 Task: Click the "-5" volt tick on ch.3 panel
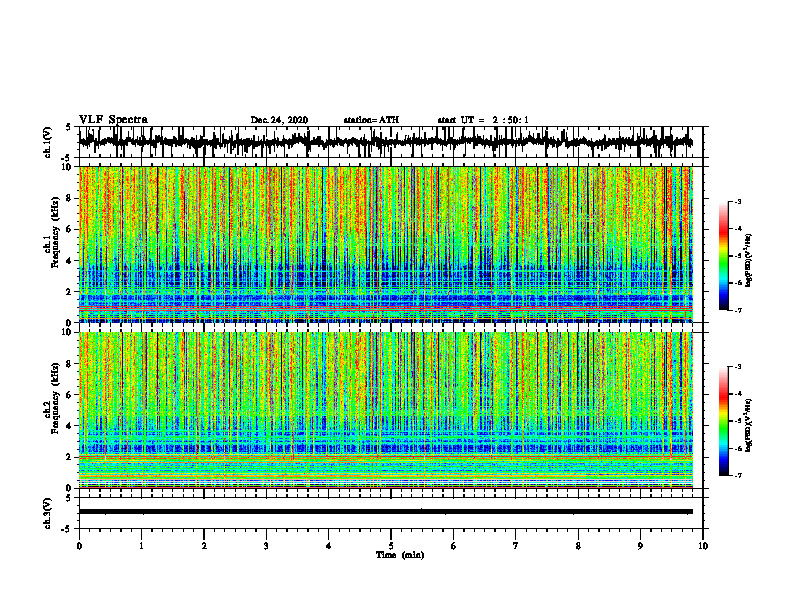click(x=66, y=529)
